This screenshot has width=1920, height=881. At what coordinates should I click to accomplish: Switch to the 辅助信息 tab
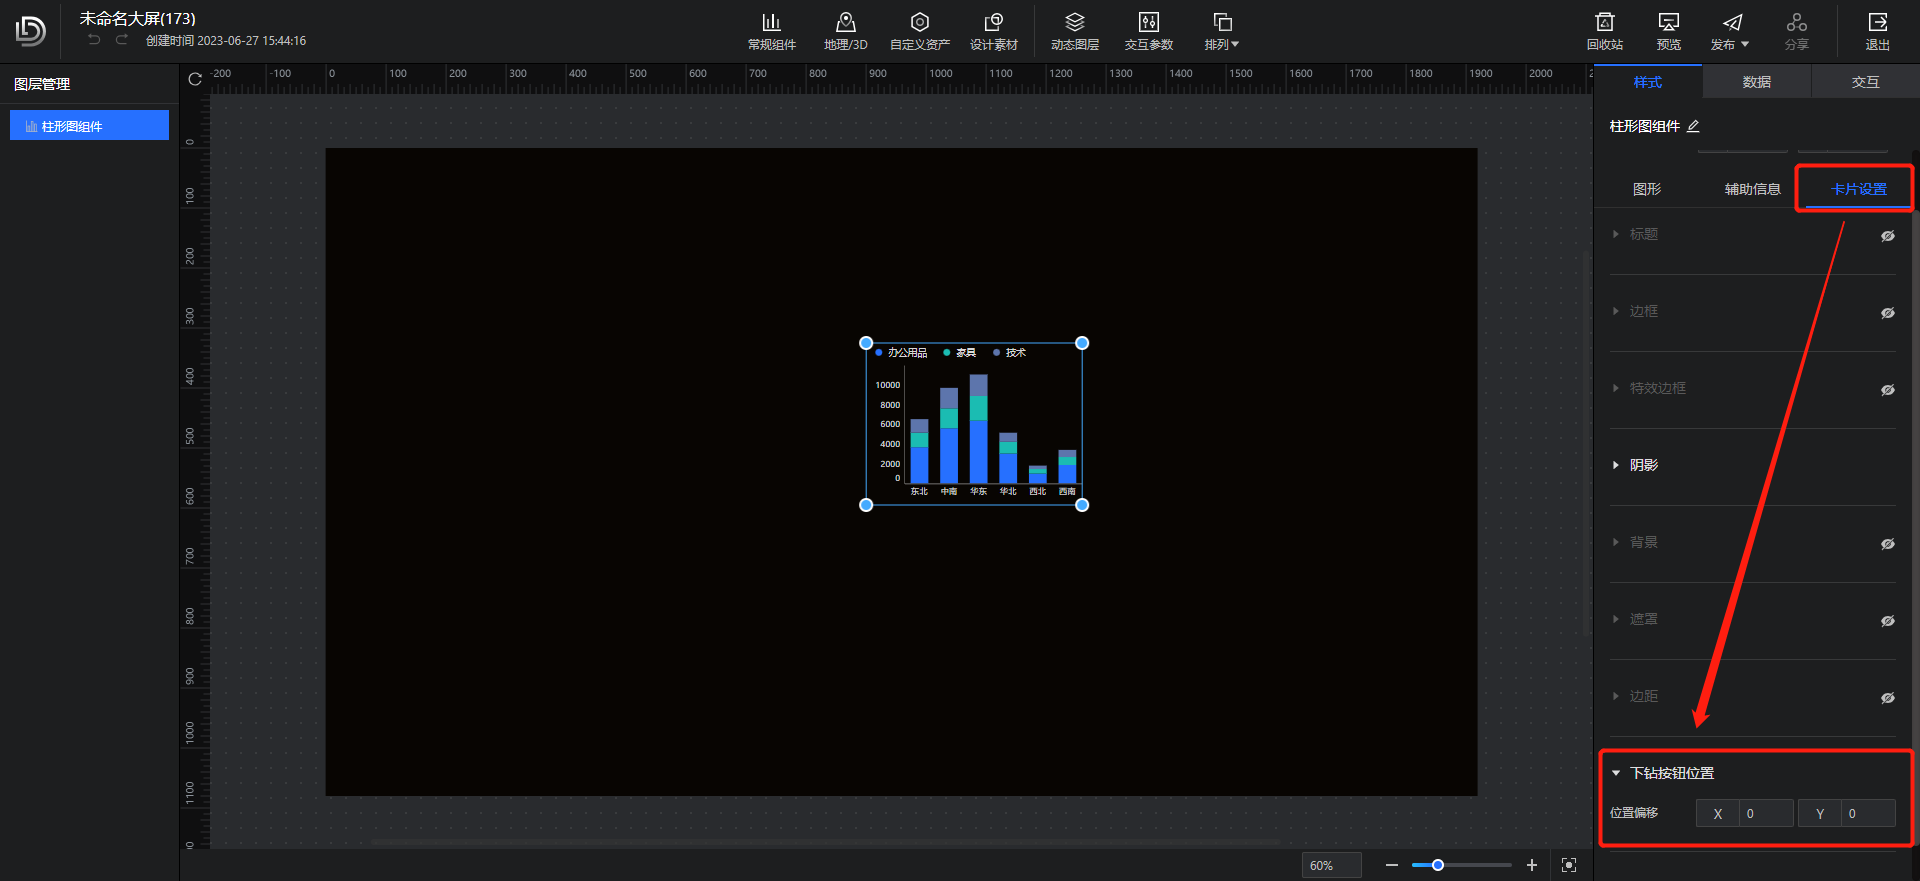click(1752, 189)
